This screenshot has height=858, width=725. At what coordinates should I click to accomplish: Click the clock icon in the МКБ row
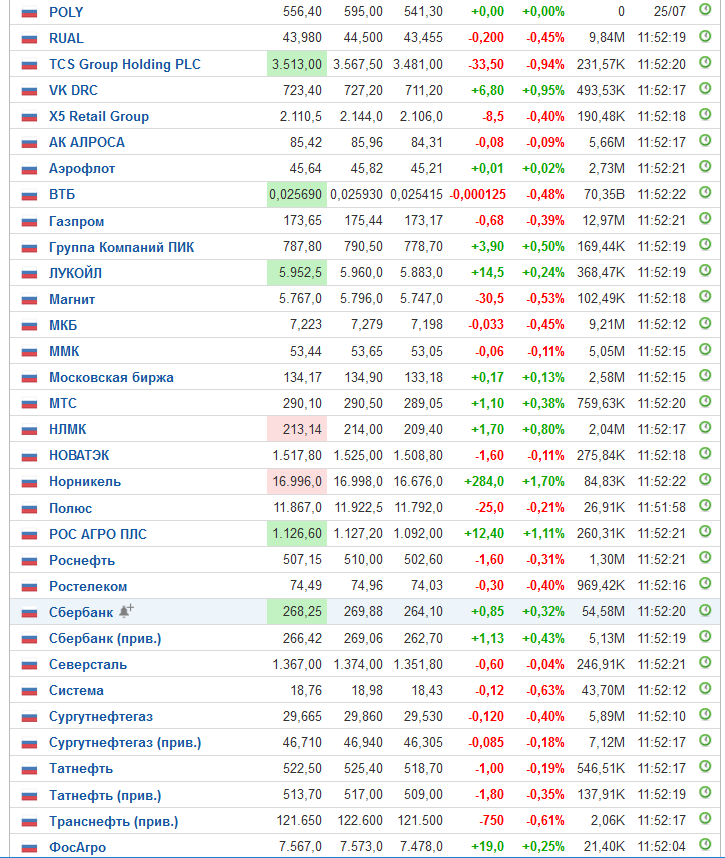[705, 323]
